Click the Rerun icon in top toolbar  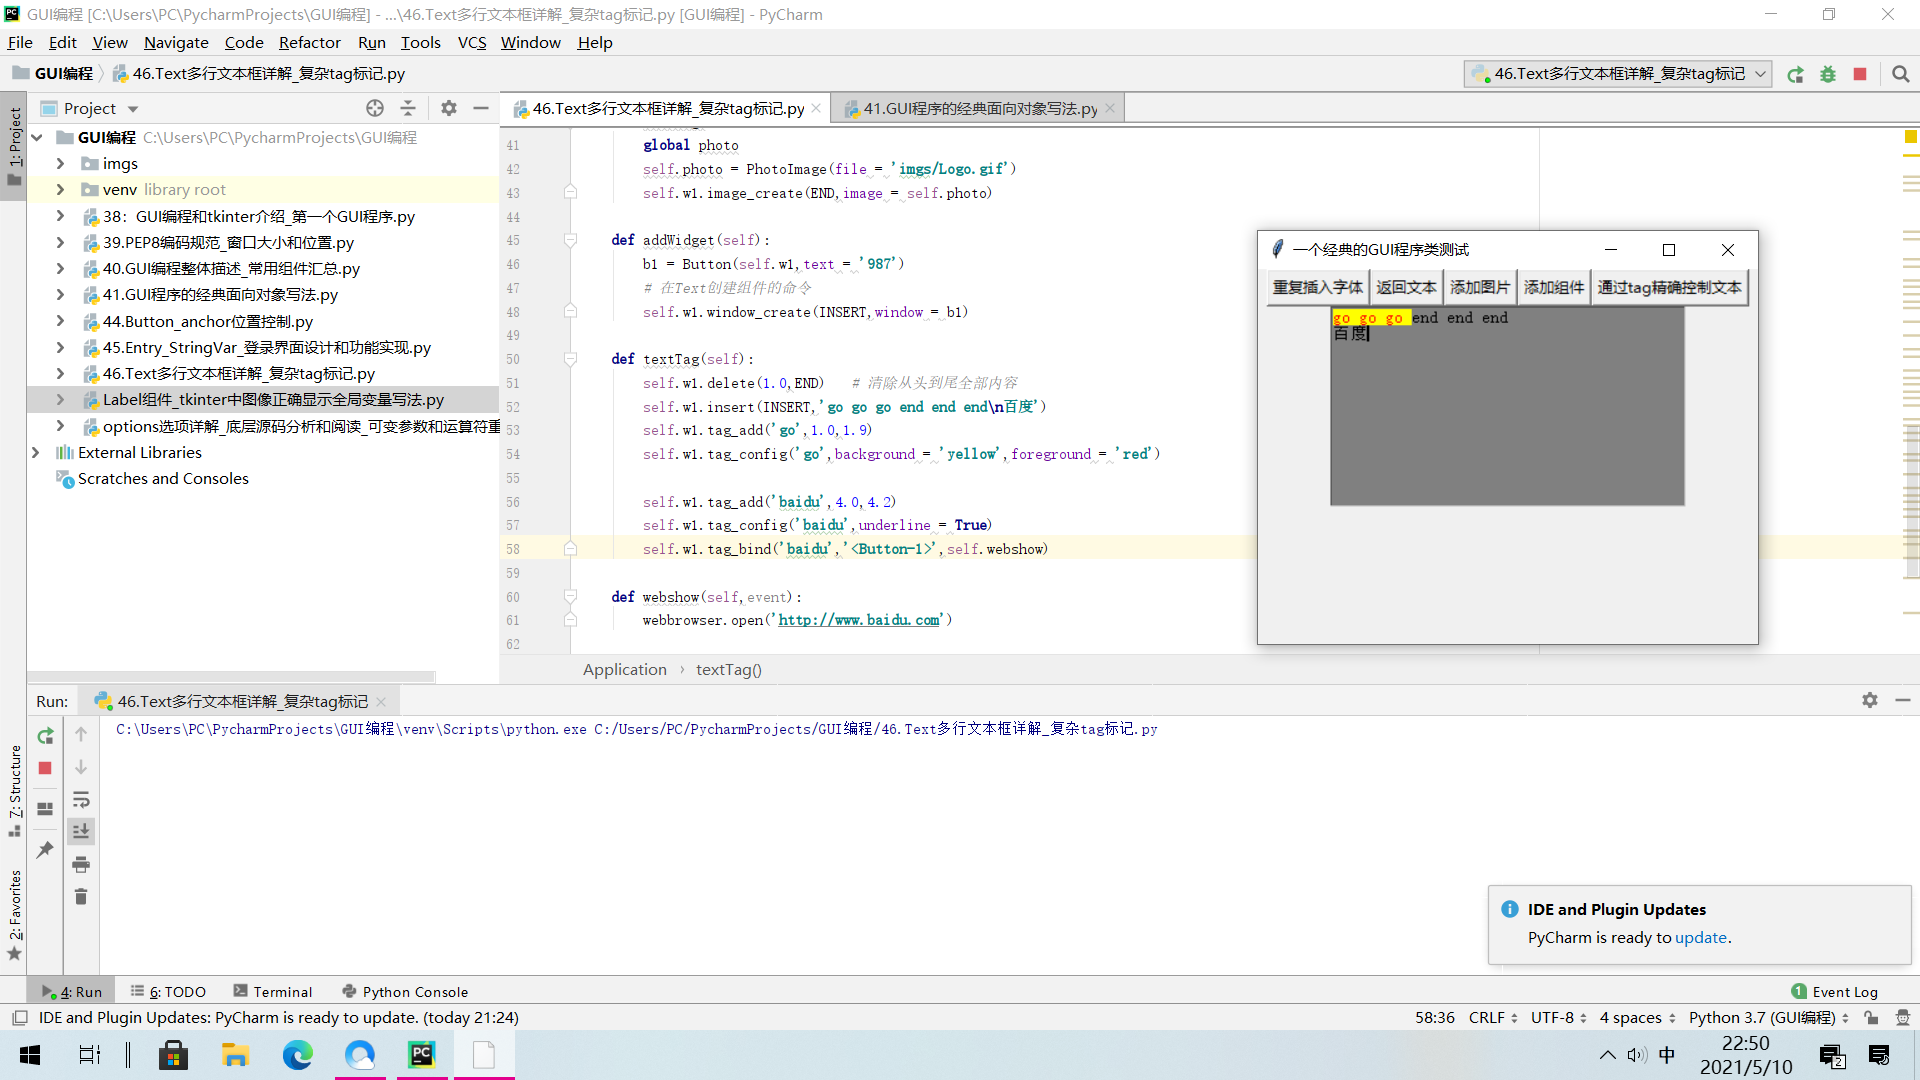(x=1796, y=74)
